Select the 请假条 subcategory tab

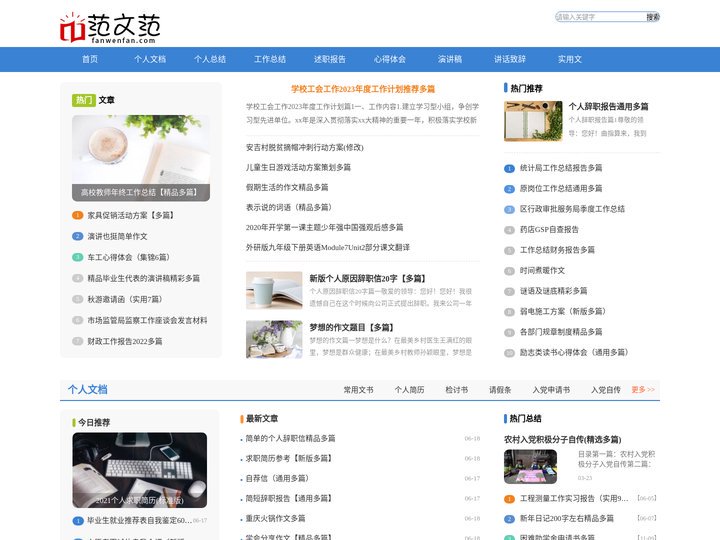pos(500,390)
